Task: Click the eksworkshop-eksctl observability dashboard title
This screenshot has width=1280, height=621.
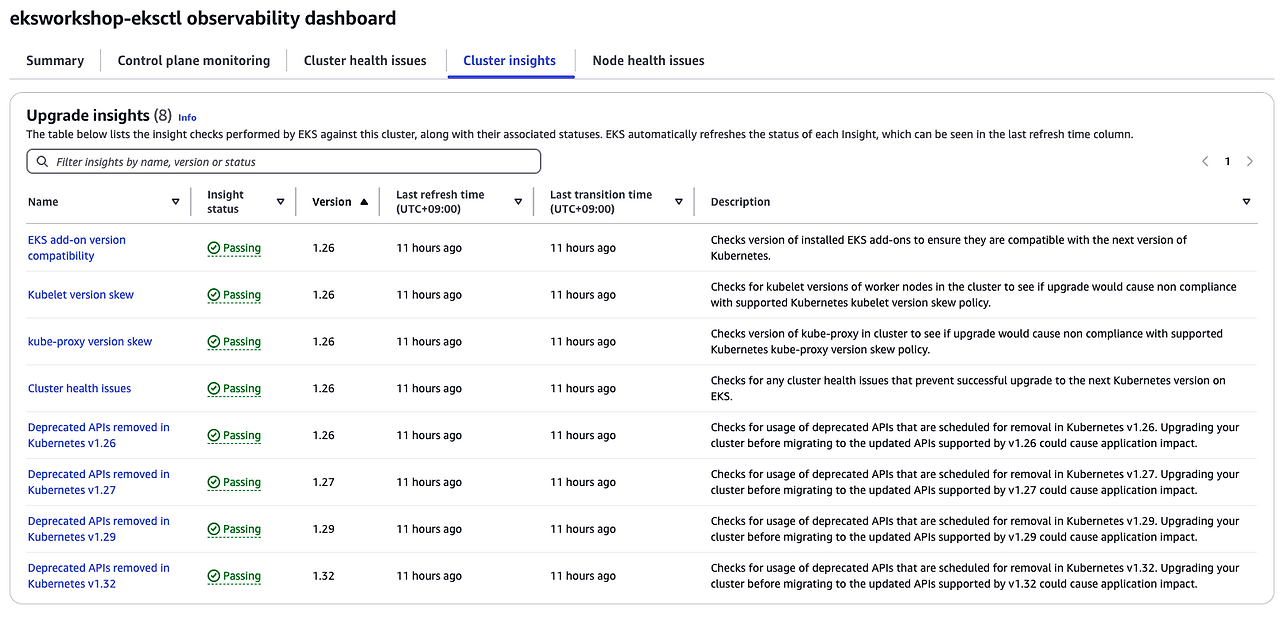Action: click(x=203, y=18)
